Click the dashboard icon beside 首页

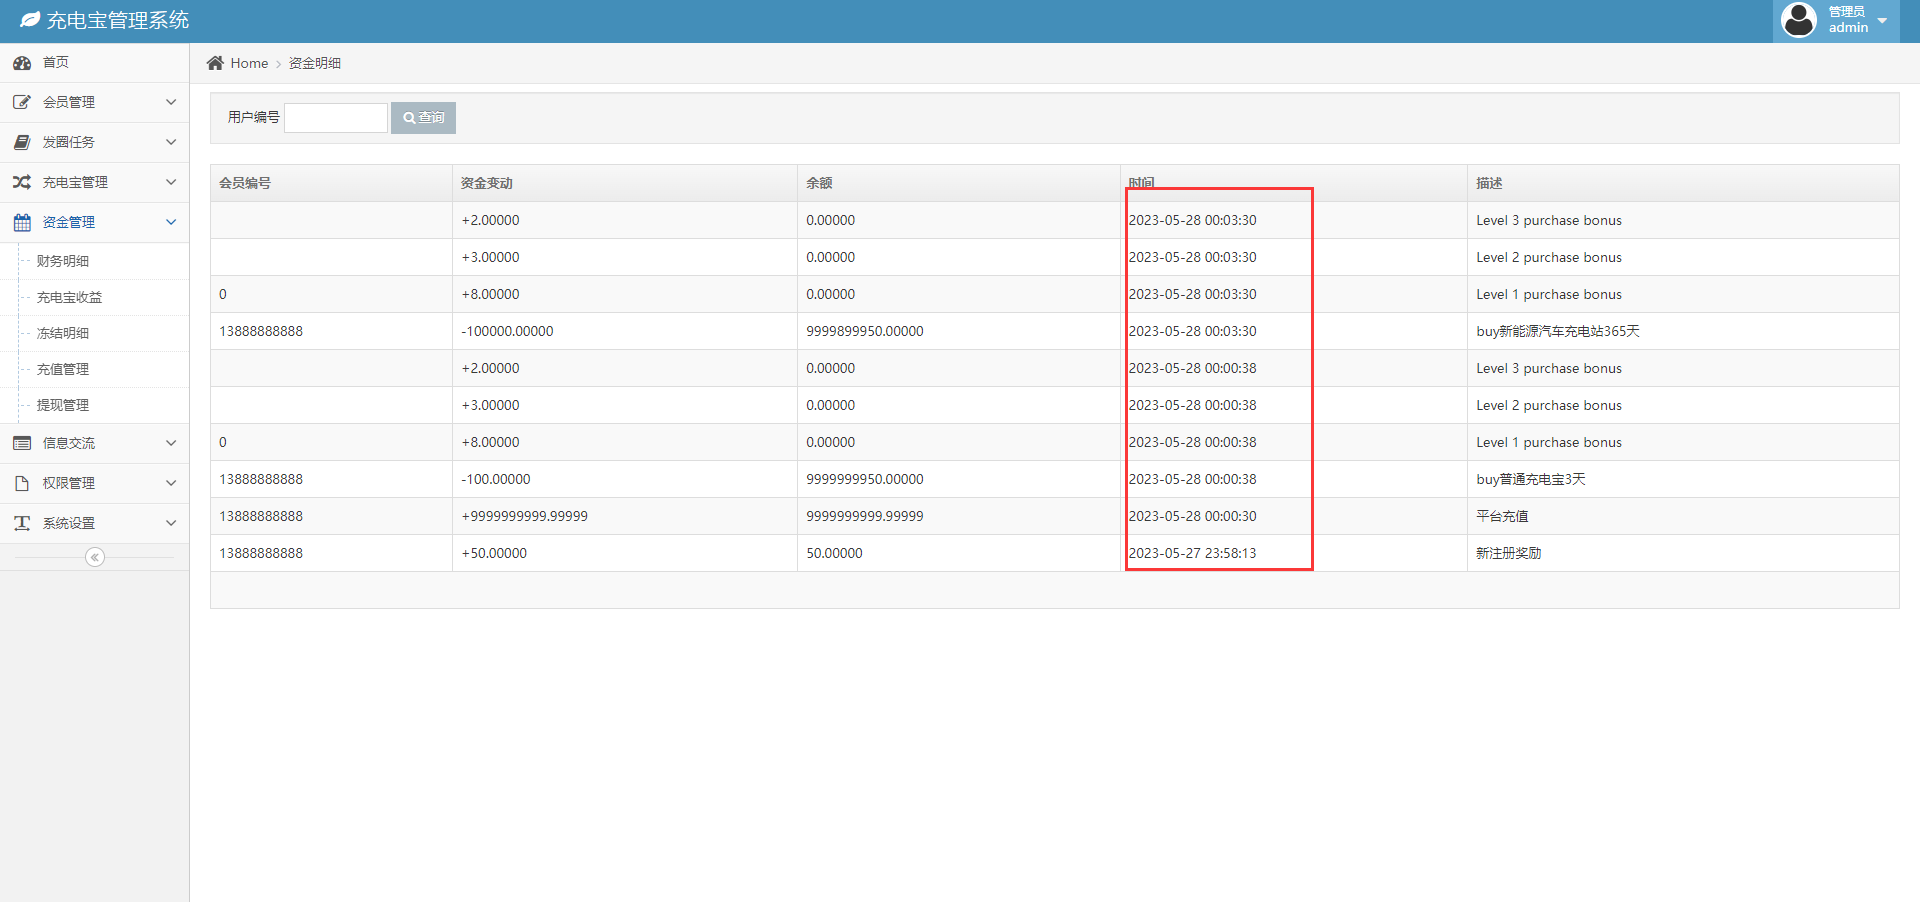tap(22, 63)
